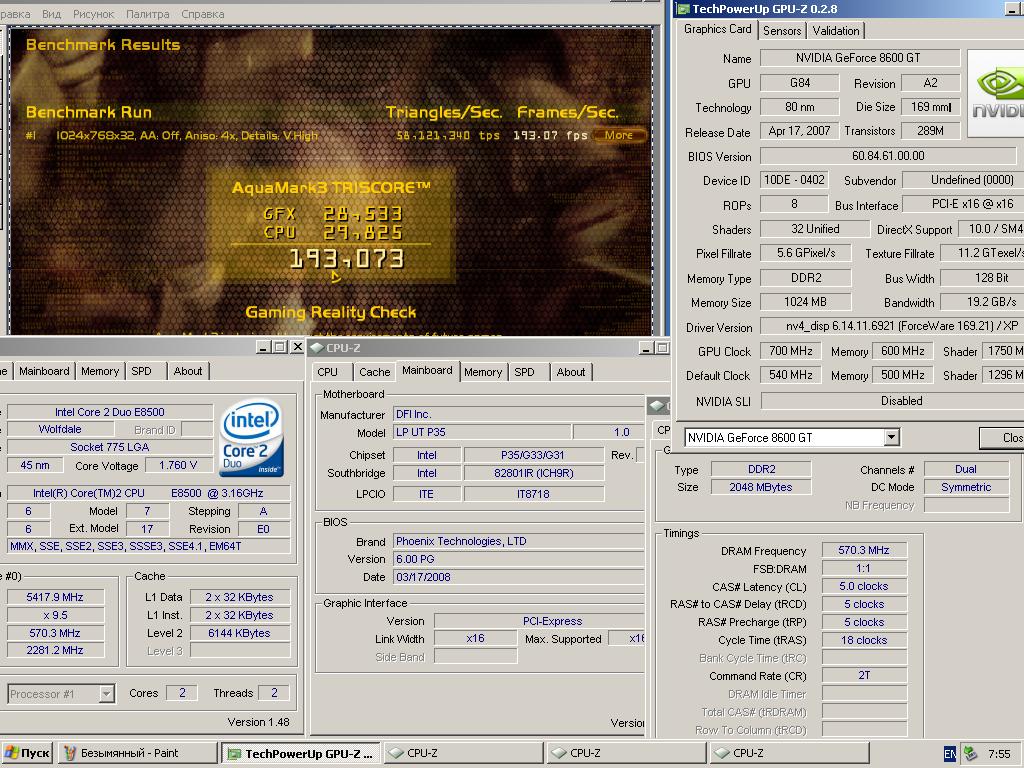Switch to Validation tab in GPU-Z
The height and width of the screenshot is (768, 1024).
coord(836,31)
